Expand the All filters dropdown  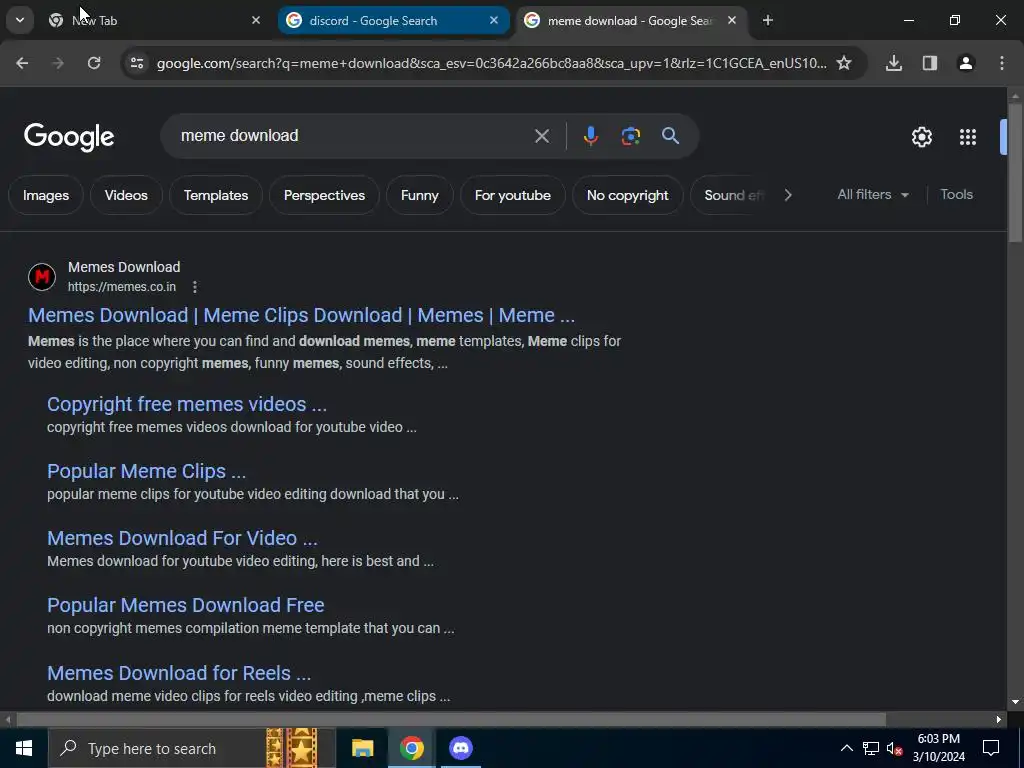(x=872, y=195)
